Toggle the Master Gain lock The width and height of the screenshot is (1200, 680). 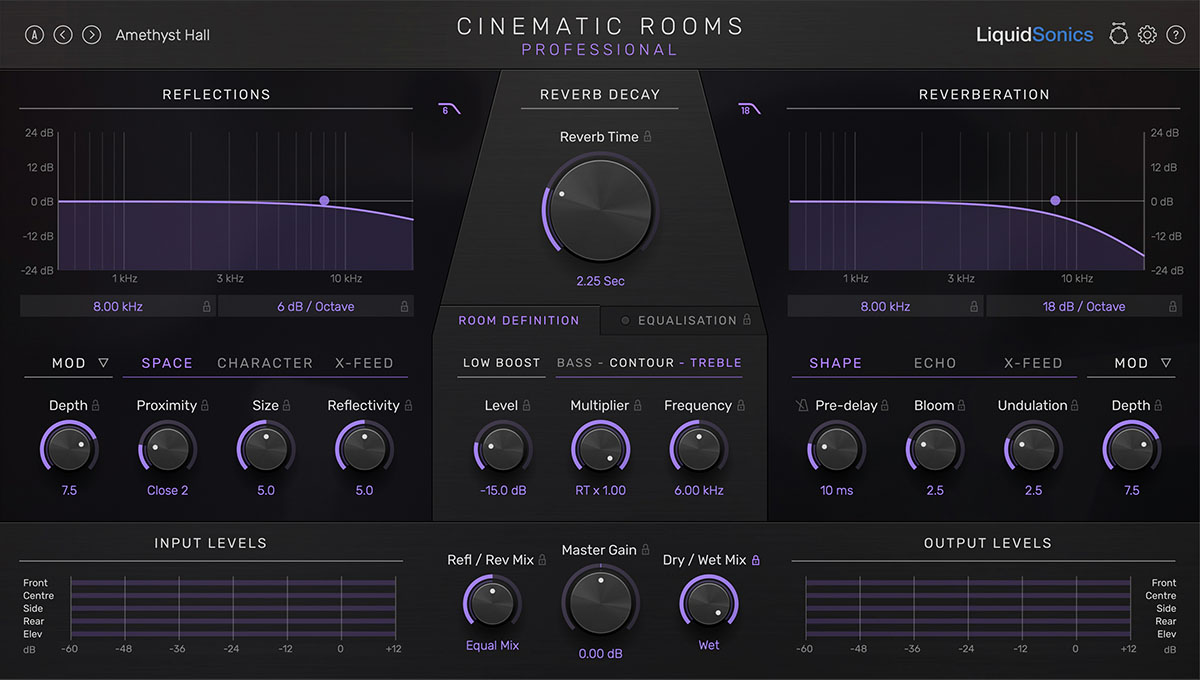[x=646, y=550]
